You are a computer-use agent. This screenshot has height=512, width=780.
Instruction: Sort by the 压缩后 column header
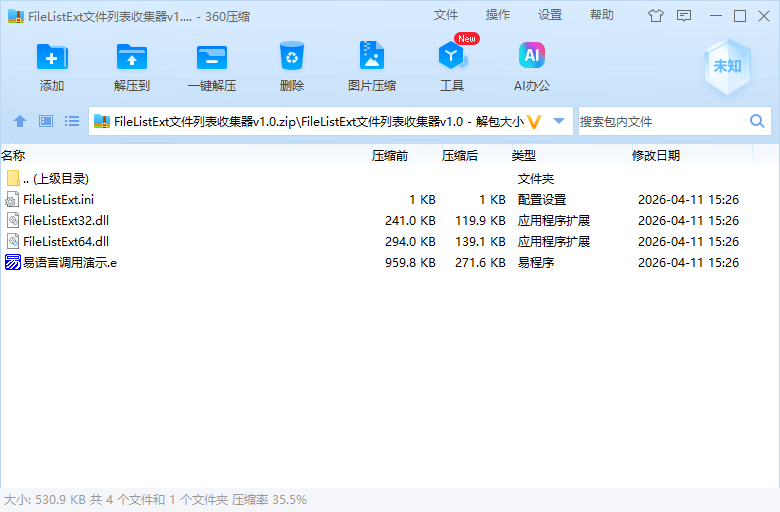(x=476, y=156)
